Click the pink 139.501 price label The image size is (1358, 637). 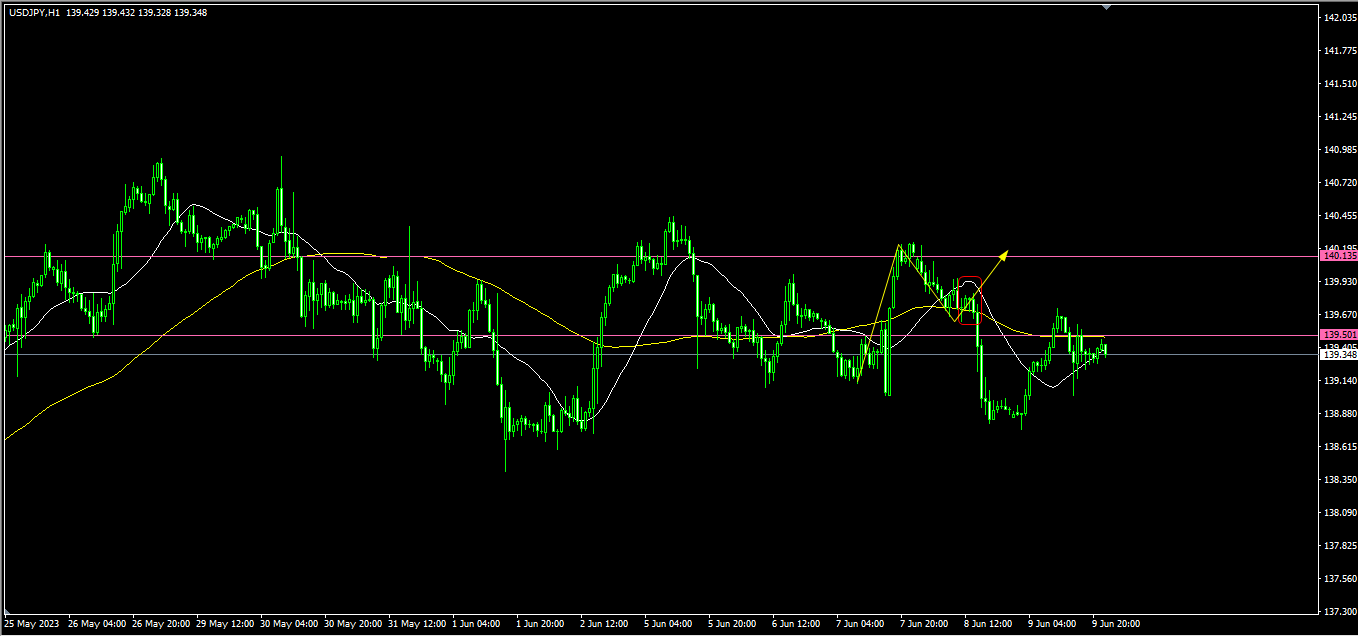click(x=1338, y=335)
